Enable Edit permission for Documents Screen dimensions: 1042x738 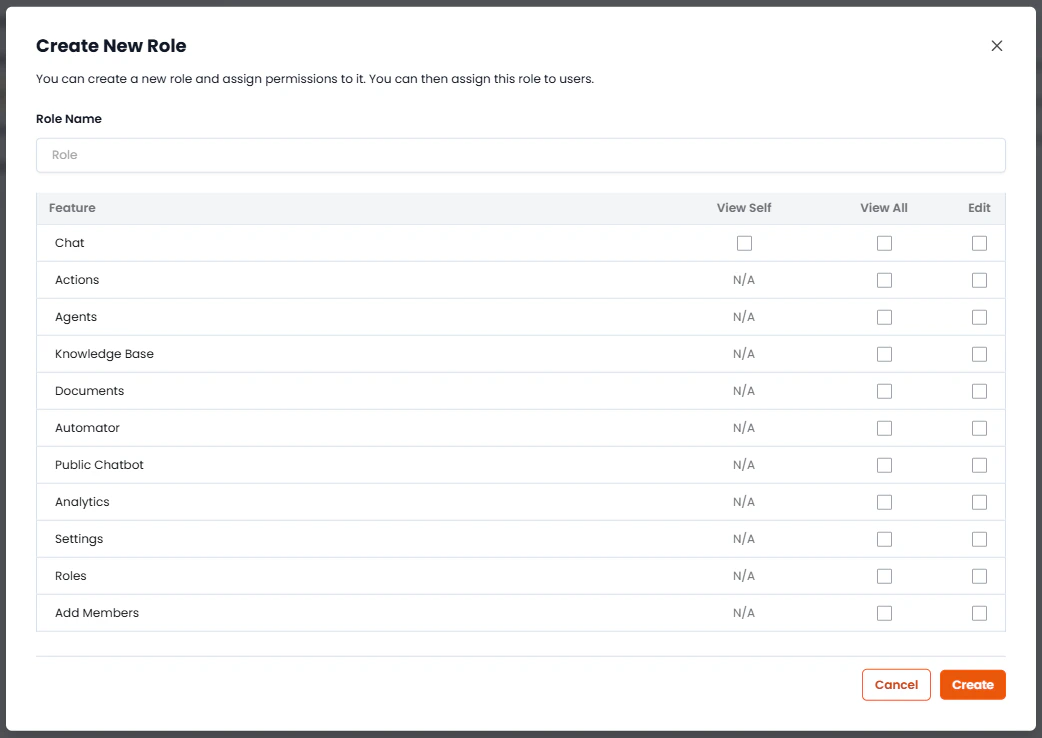[x=979, y=391]
